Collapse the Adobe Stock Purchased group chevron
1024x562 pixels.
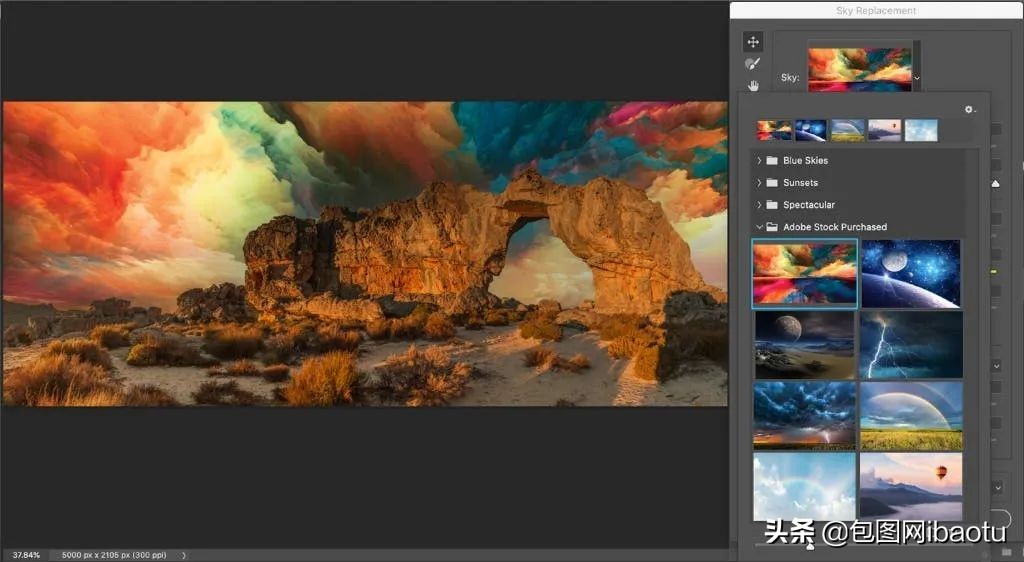(x=759, y=227)
